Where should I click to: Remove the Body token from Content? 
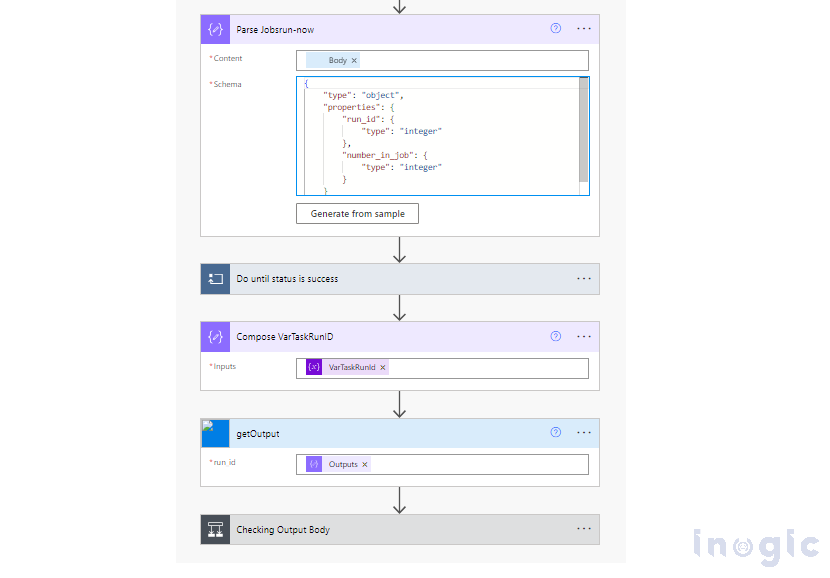[354, 60]
